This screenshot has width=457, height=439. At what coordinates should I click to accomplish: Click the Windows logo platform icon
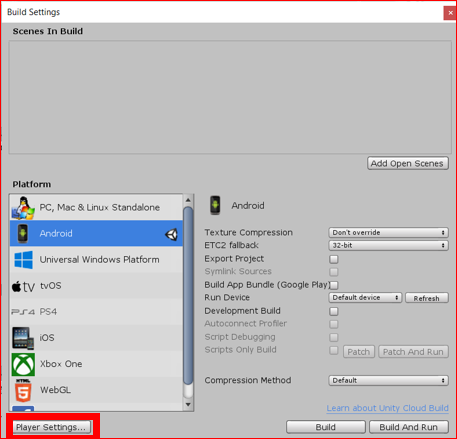(23, 260)
